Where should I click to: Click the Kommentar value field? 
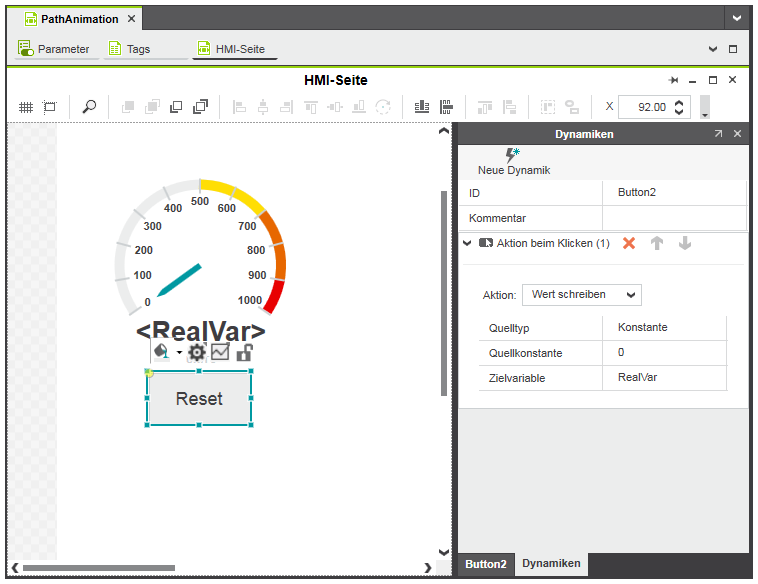click(673, 218)
